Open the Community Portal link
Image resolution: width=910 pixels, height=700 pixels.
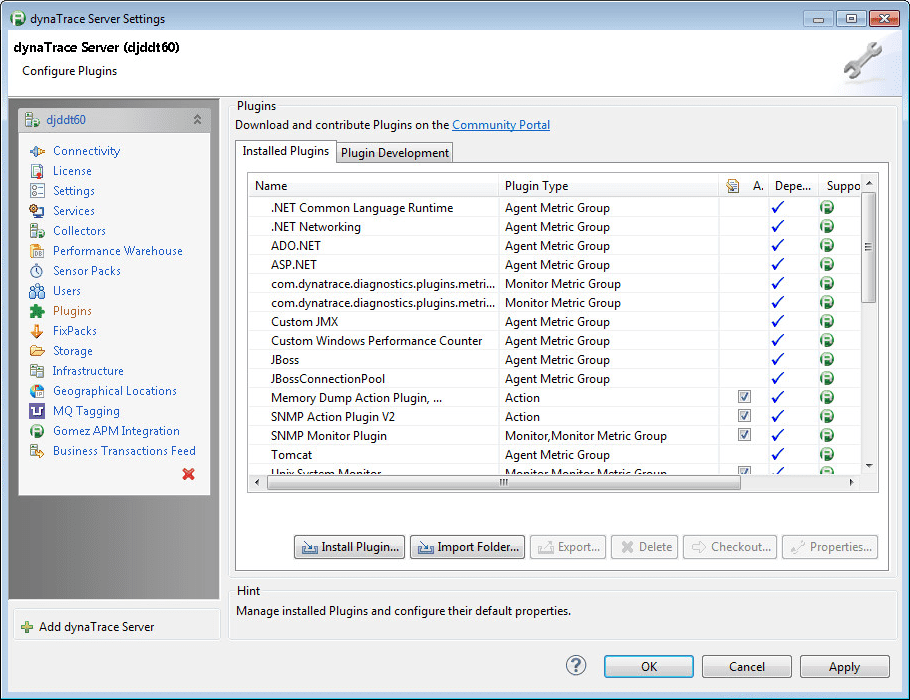[x=501, y=125]
